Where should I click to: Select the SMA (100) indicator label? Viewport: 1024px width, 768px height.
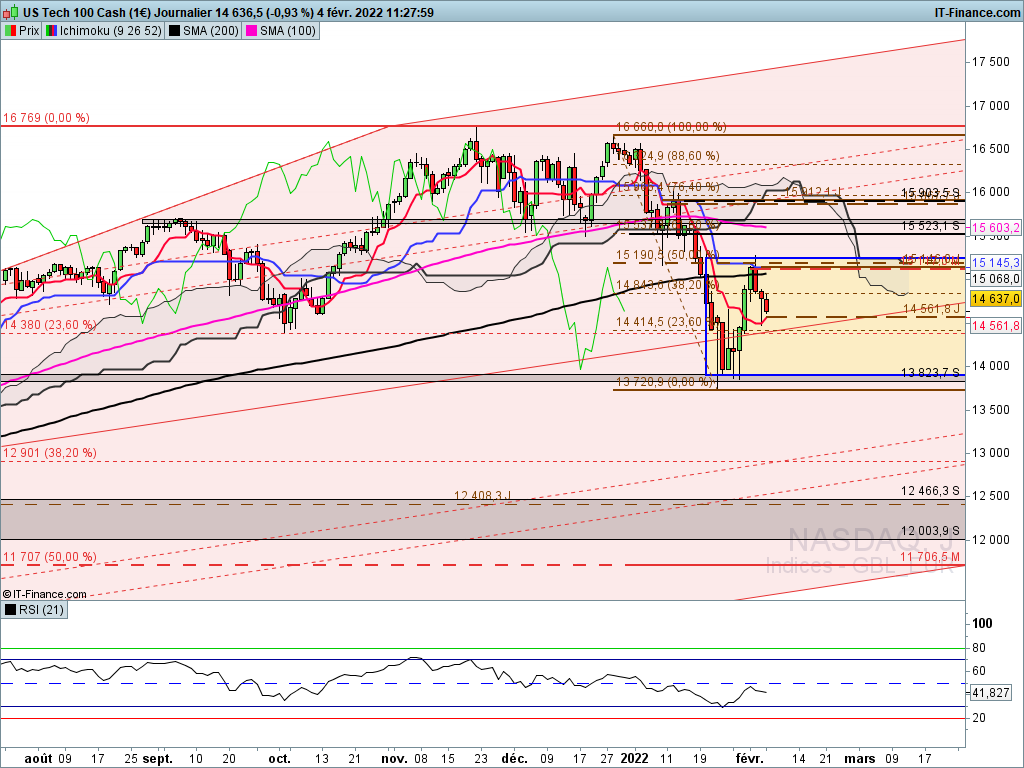coord(287,31)
